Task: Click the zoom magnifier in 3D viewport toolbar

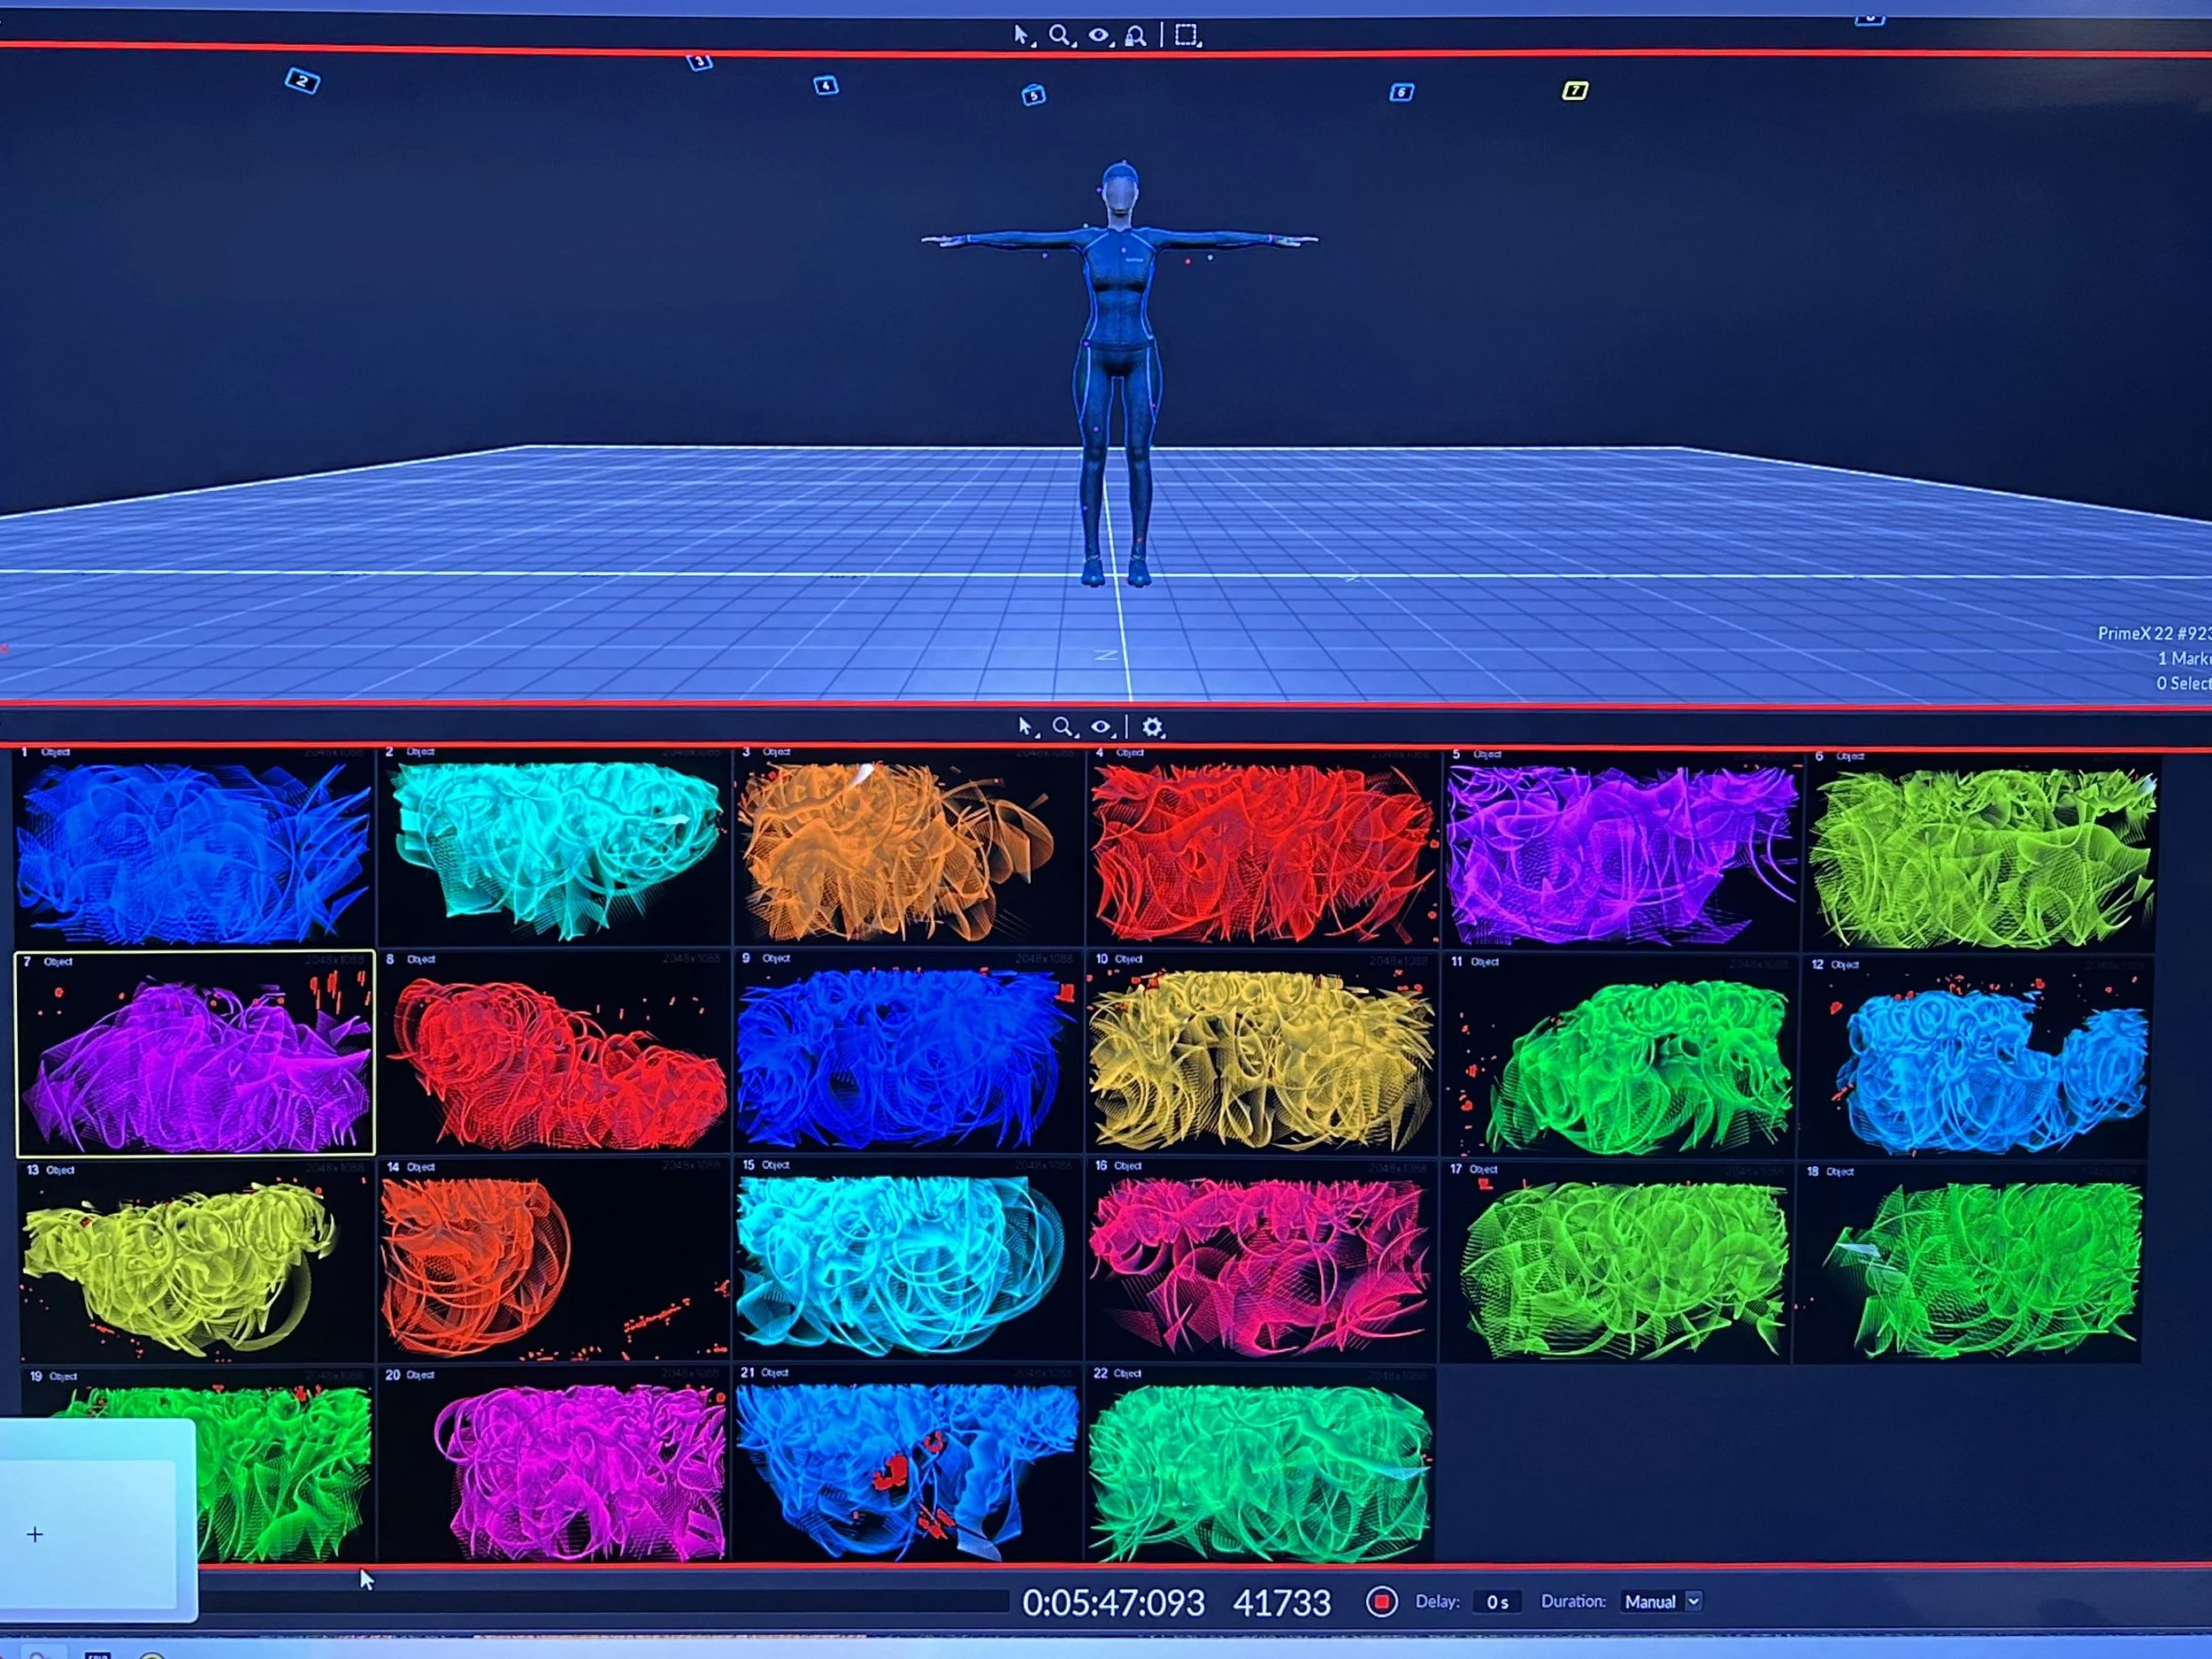Action: coord(1059,36)
